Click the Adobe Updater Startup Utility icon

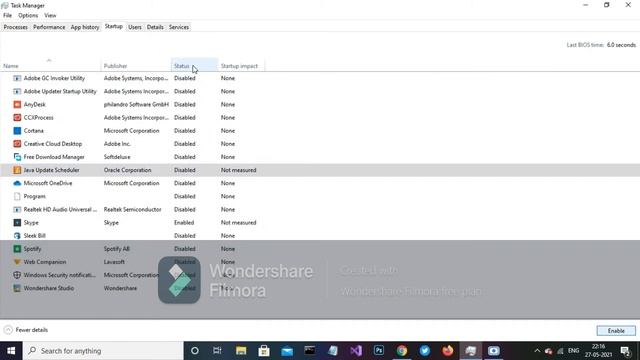[17, 91]
